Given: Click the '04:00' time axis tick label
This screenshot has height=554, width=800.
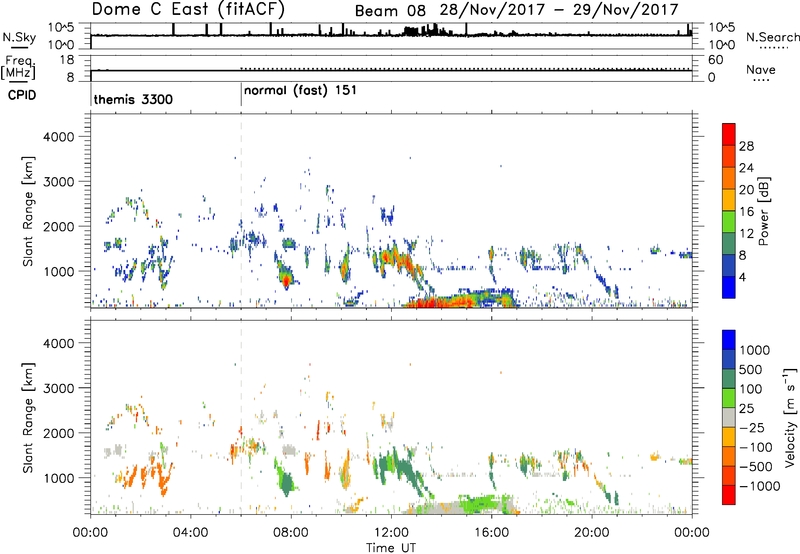Looking at the screenshot, I should click(x=191, y=533).
